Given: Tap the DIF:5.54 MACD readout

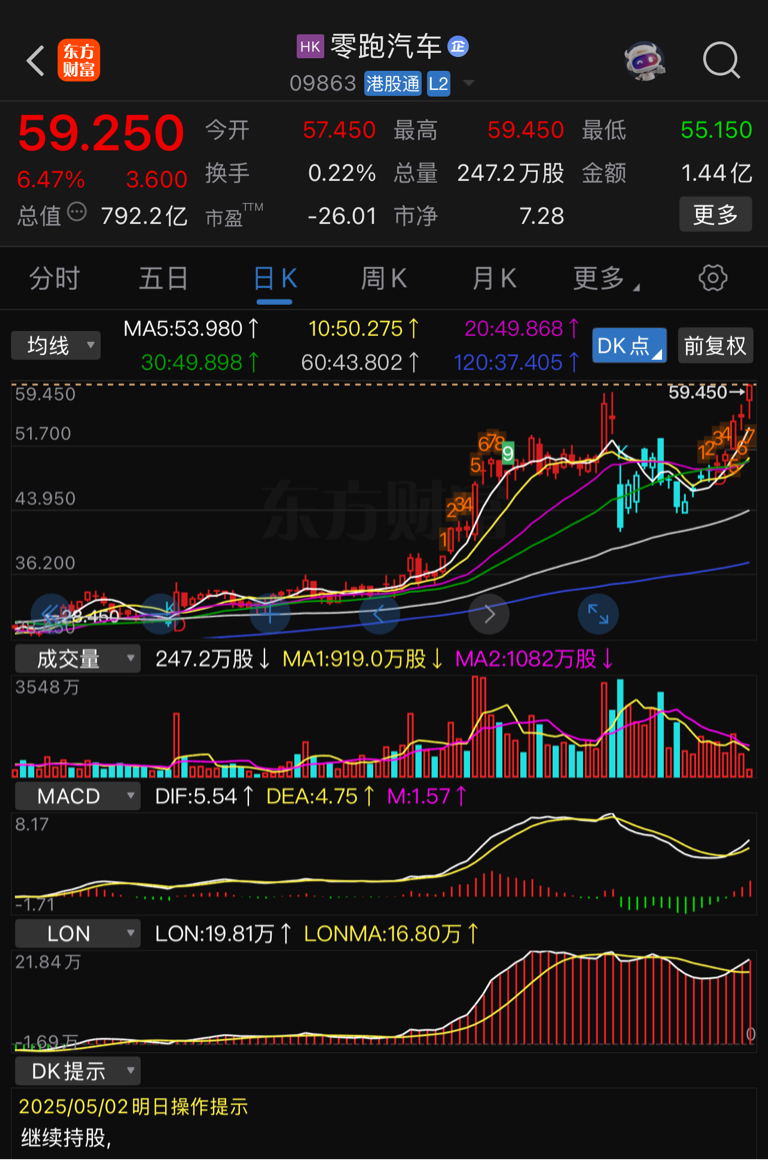Looking at the screenshot, I should coord(204,796).
